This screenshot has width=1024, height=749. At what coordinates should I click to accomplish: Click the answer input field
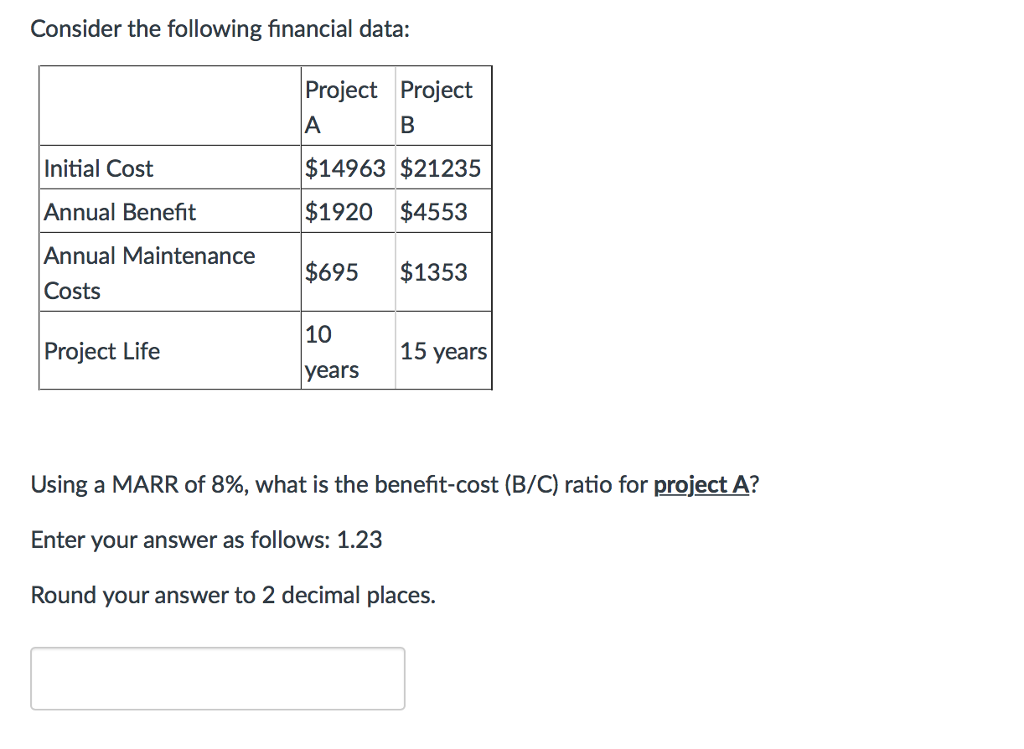click(x=218, y=678)
